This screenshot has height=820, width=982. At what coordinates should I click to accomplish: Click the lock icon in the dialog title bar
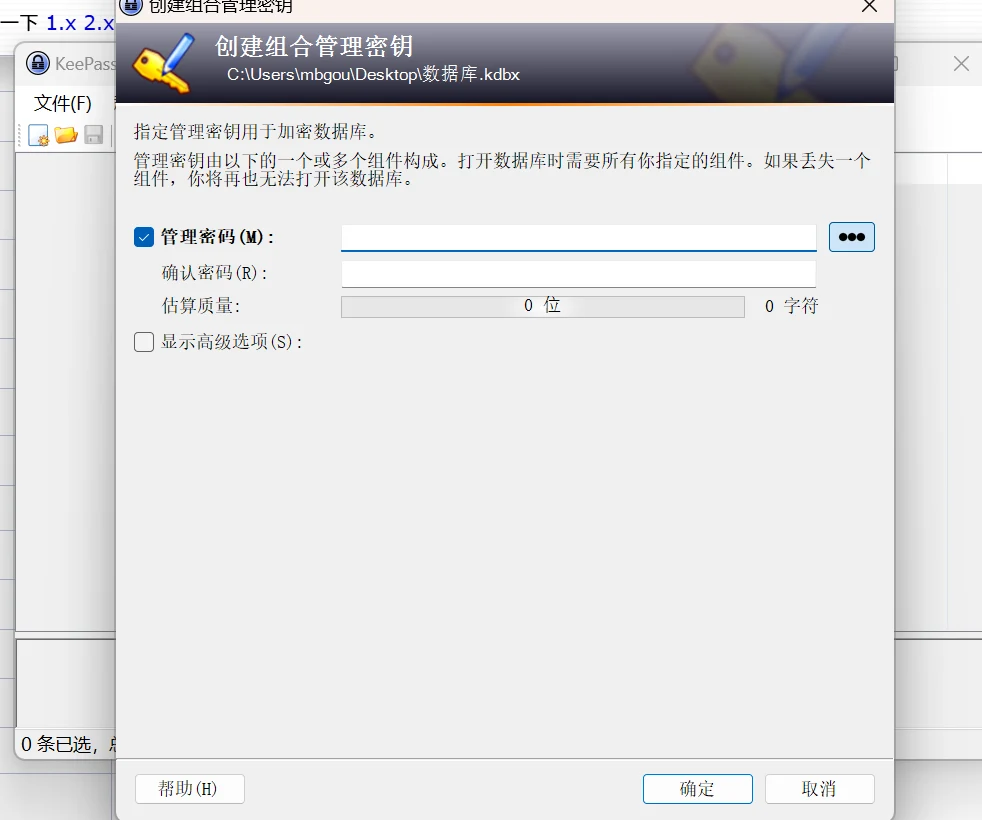[x=131, y=6]
